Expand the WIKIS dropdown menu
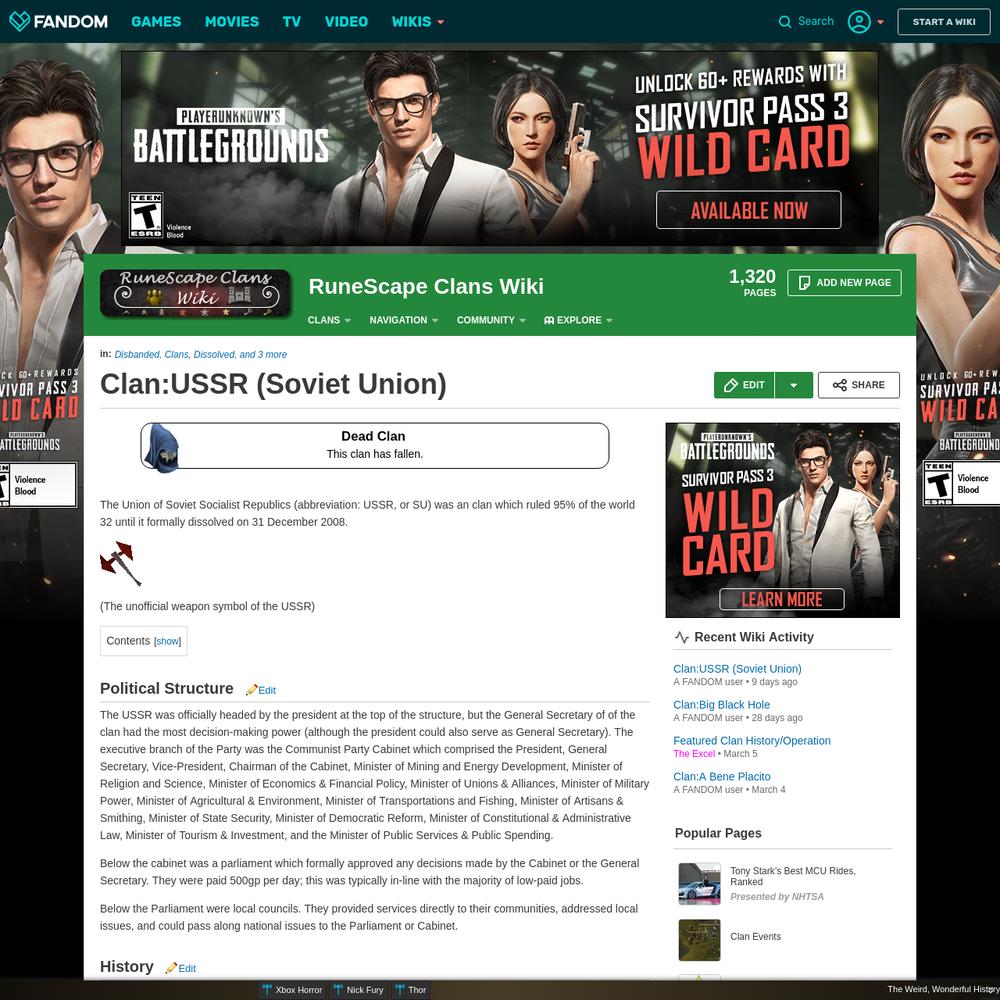 pos(418,22)
